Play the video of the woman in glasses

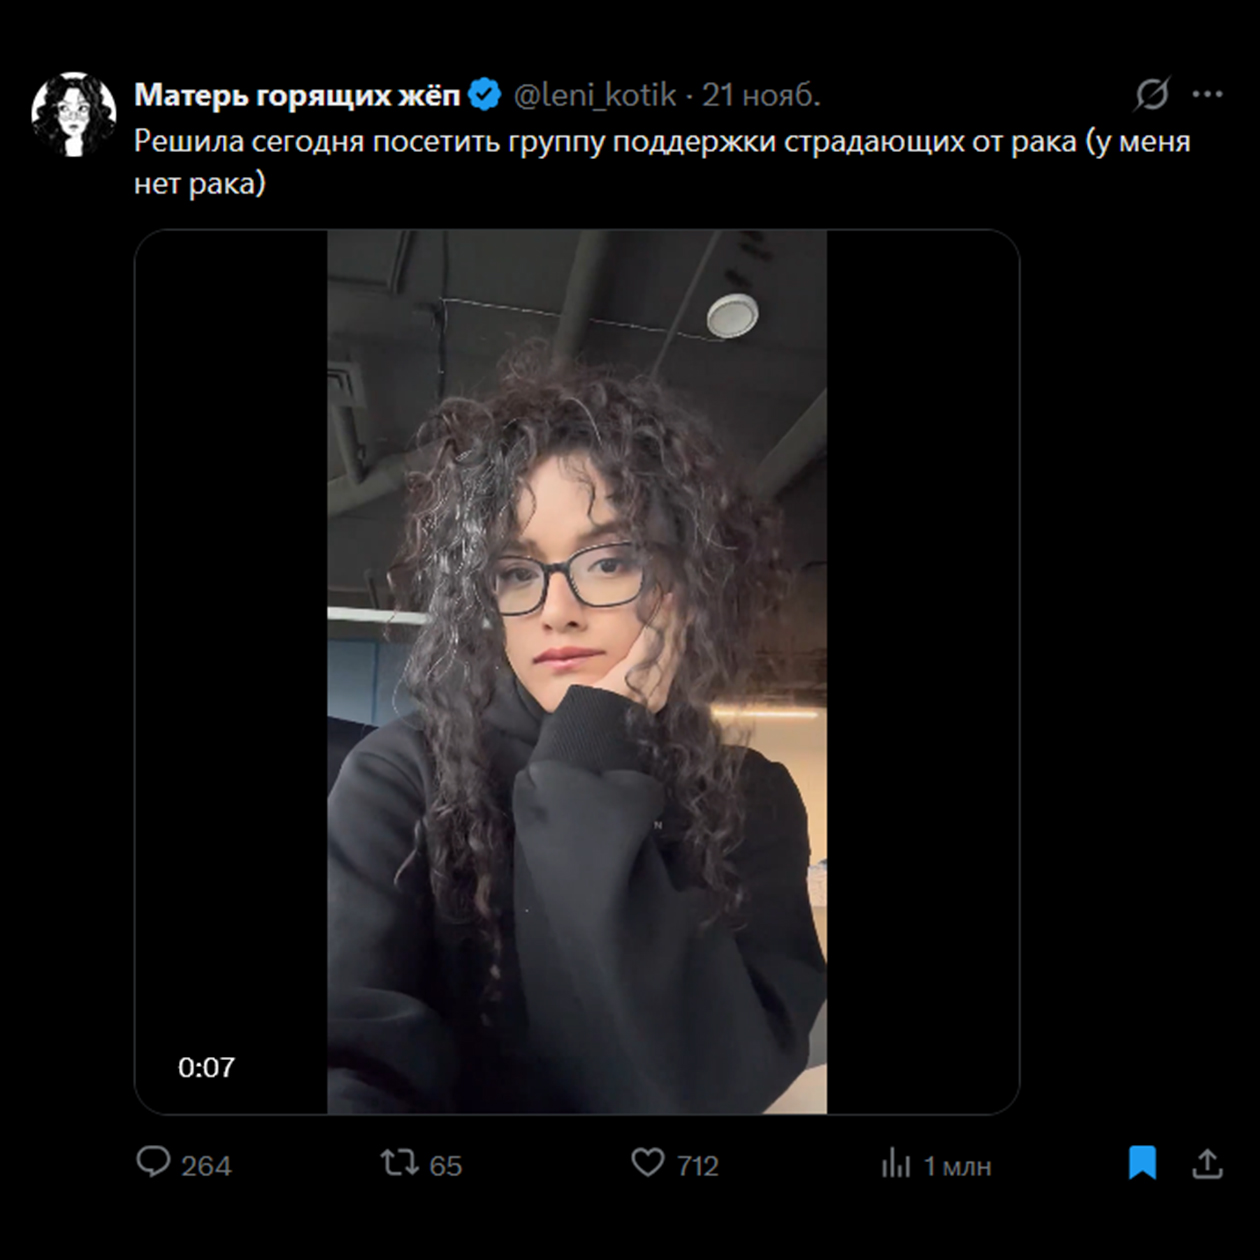pyautogui.click(x=577, y=671)
